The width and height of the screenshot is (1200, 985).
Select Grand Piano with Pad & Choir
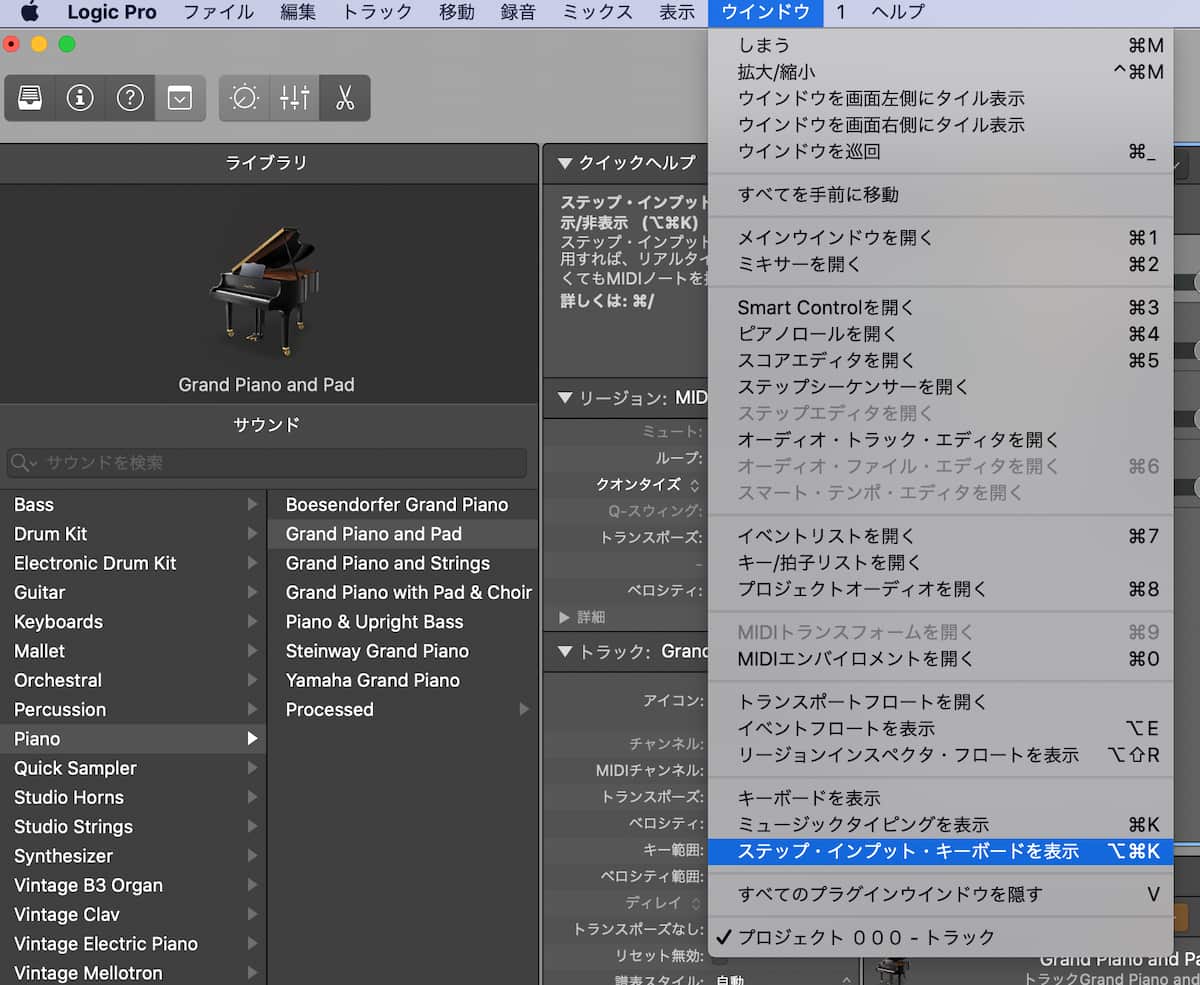402,592
